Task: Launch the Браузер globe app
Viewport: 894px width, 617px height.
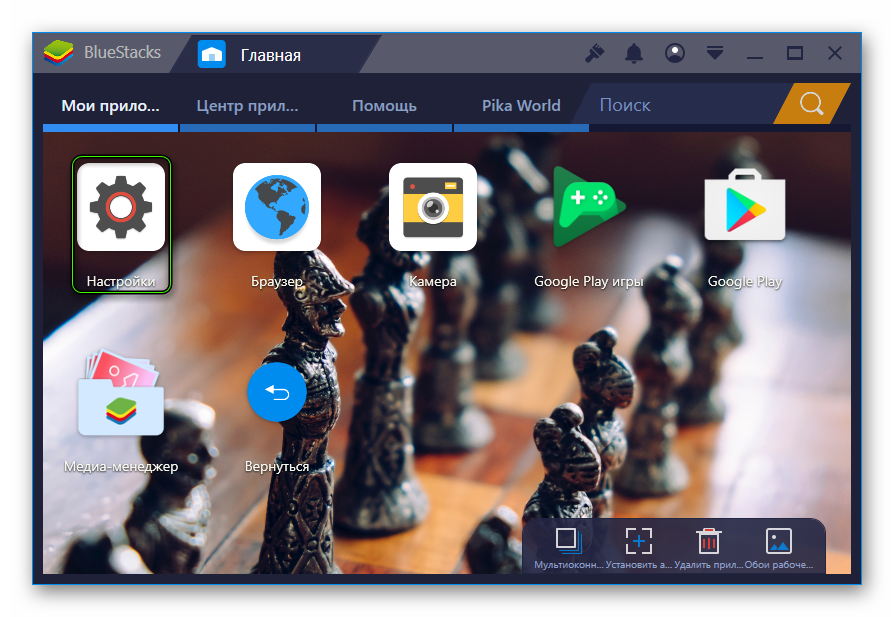Action: click(277, 208)
